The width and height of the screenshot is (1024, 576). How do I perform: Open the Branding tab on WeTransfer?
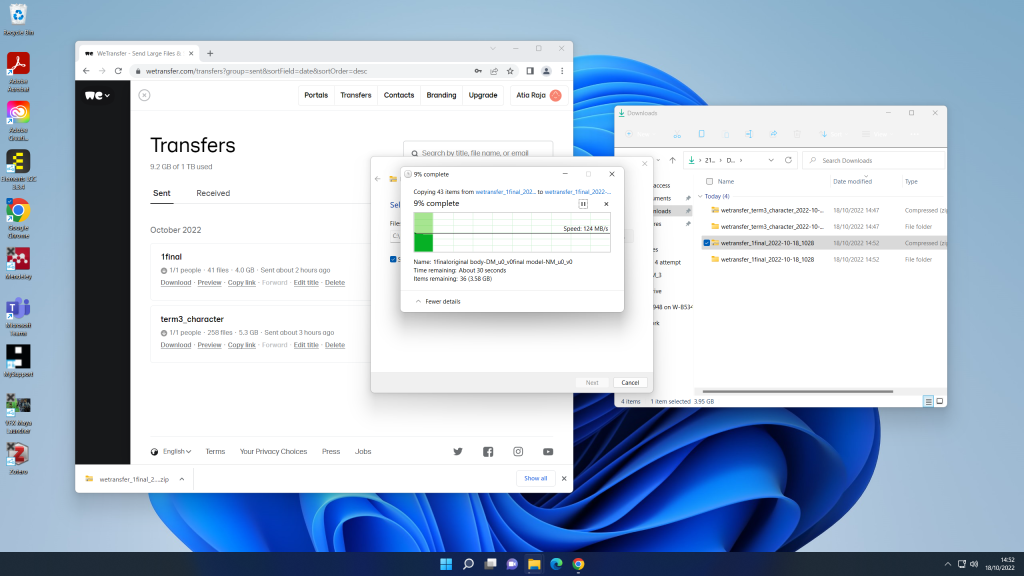[441, 95]
